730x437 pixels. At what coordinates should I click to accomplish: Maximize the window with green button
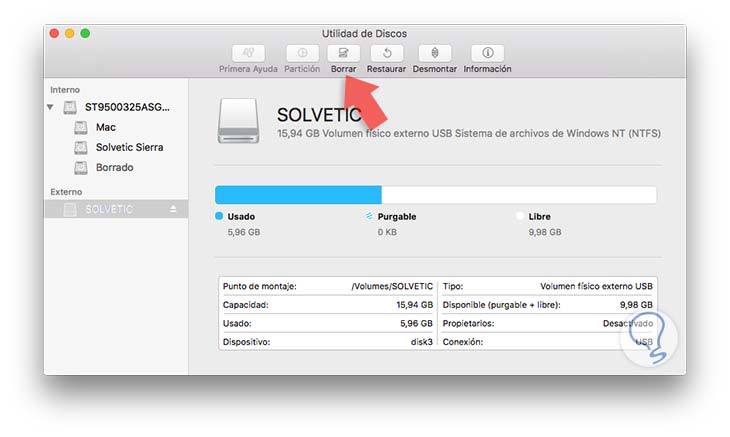[85, 34]
